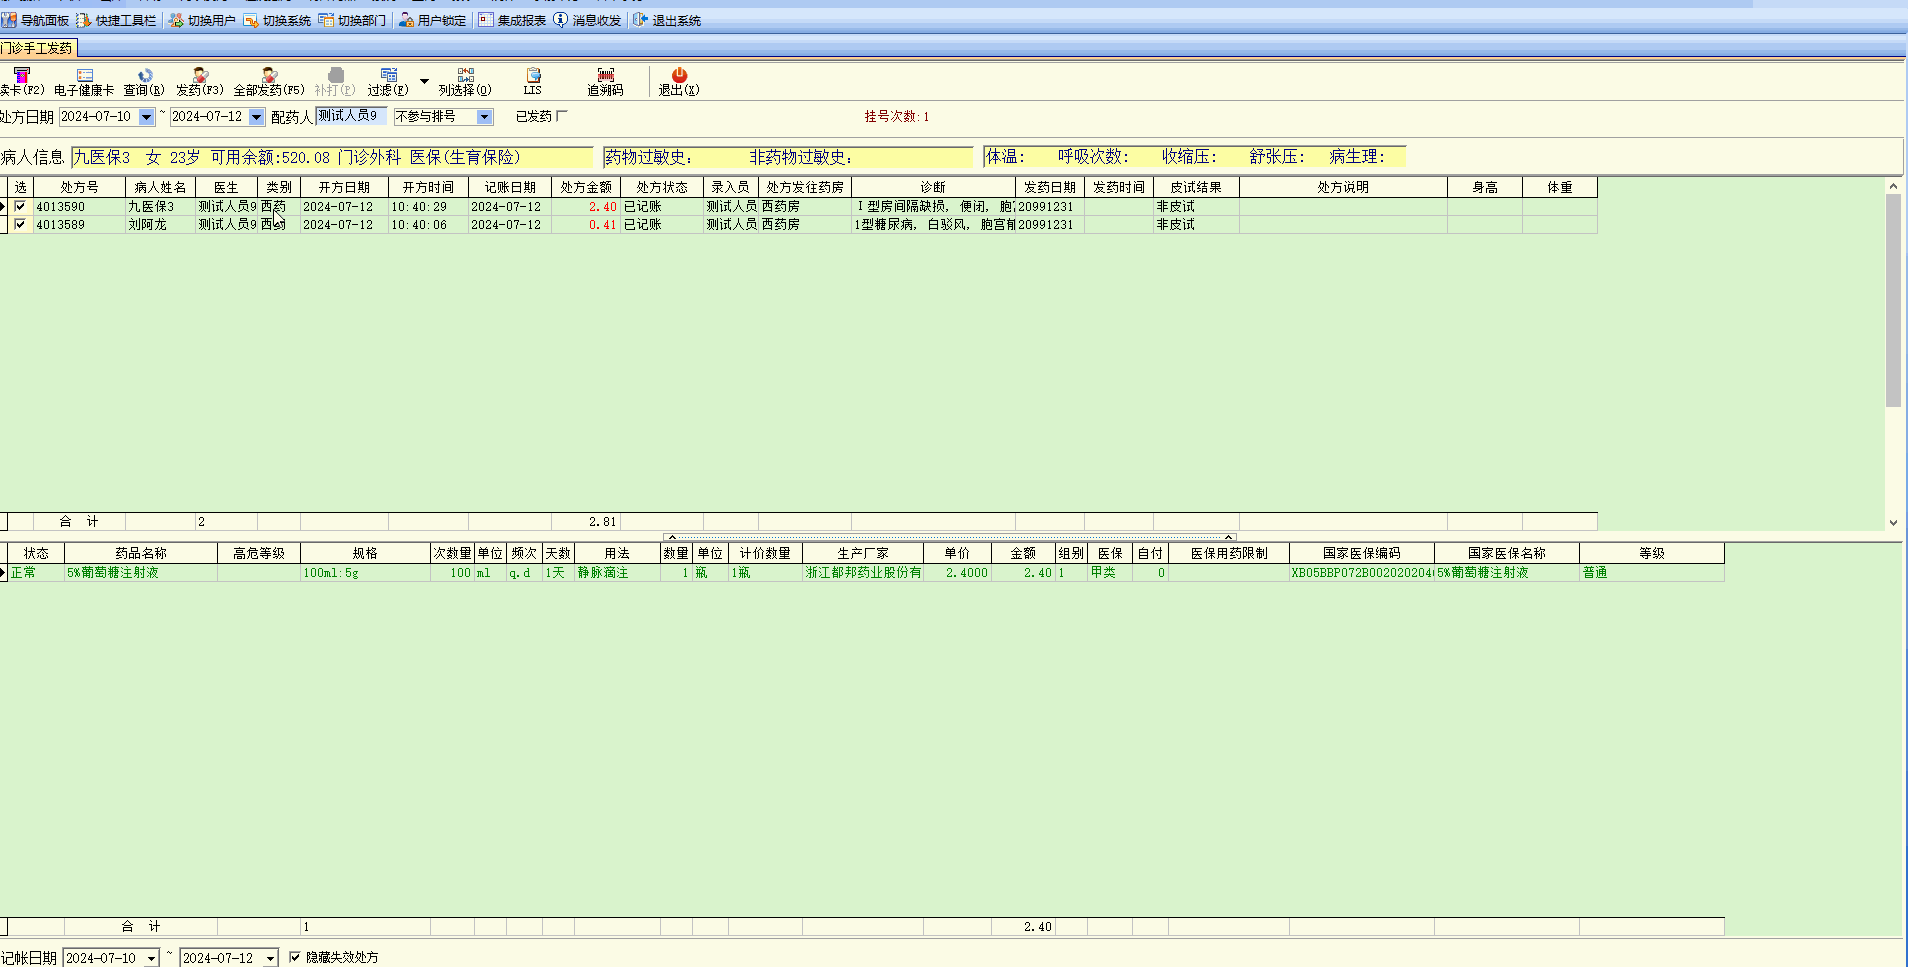Sort by the 医保用药限制 column header
The image size is (1908, 967).
(1229, 553)
